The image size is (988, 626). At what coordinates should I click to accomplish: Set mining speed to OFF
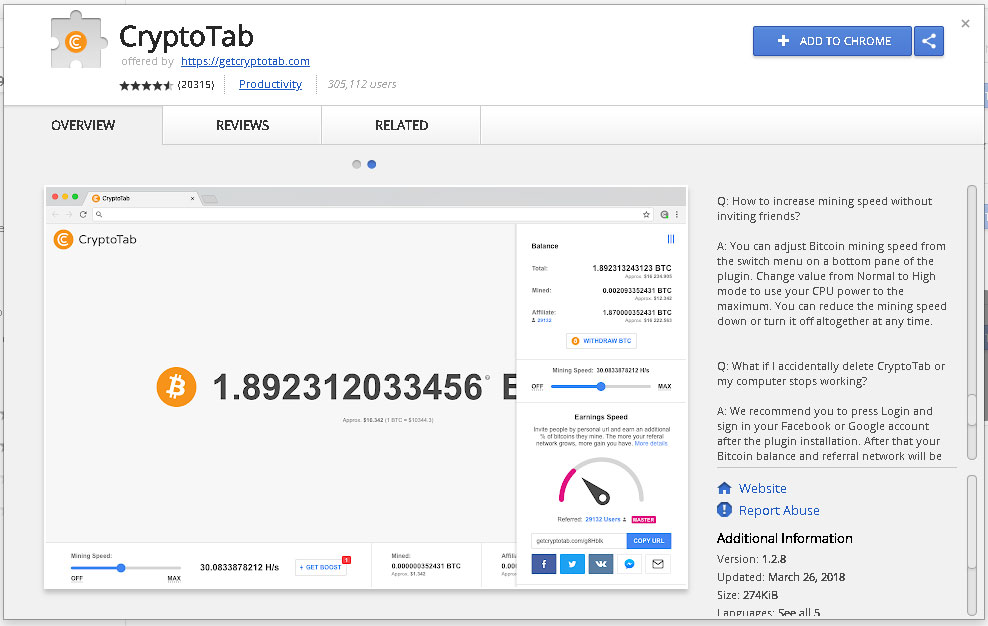(x=536, y=387)
